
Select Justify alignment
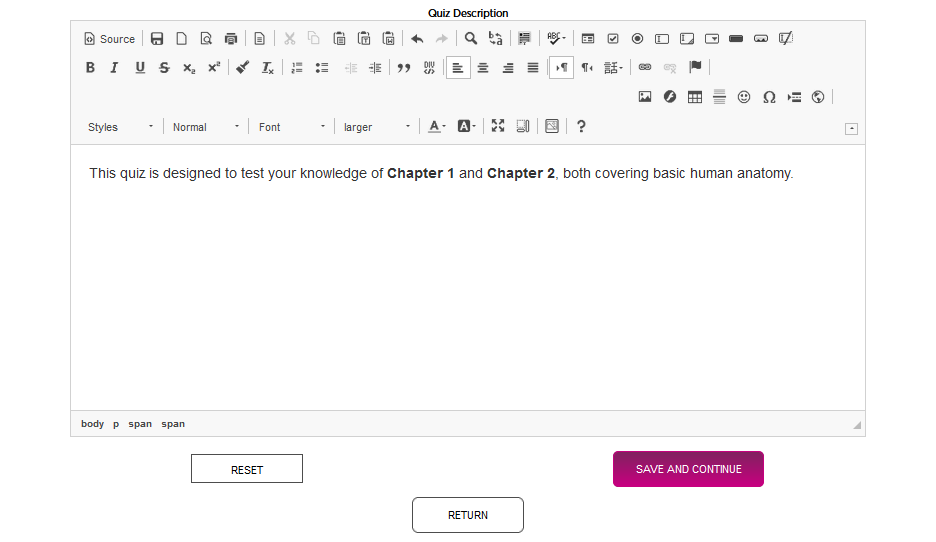(533, 67)
